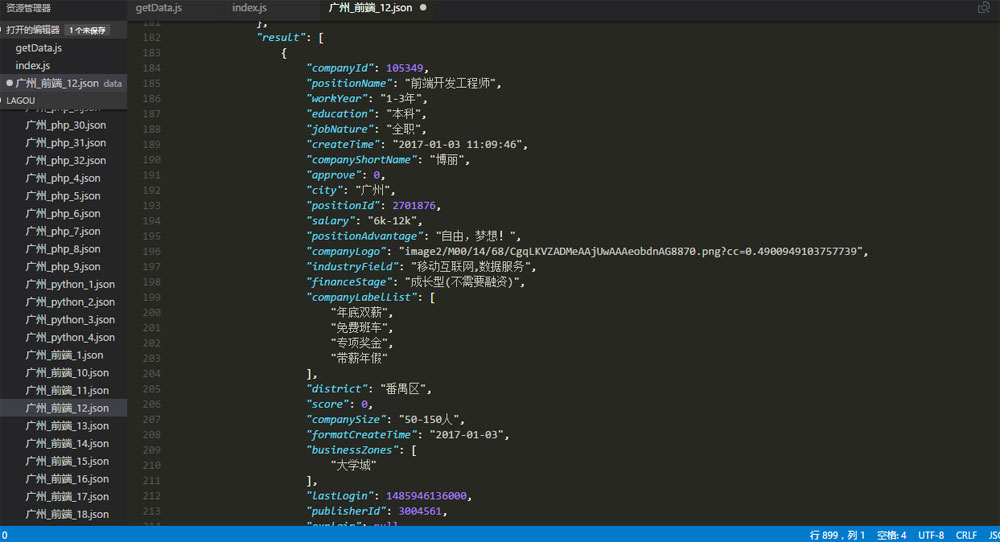Open file 广州_前端_17.json
This screenshot has width=1000, height=542.
[67, 497]
